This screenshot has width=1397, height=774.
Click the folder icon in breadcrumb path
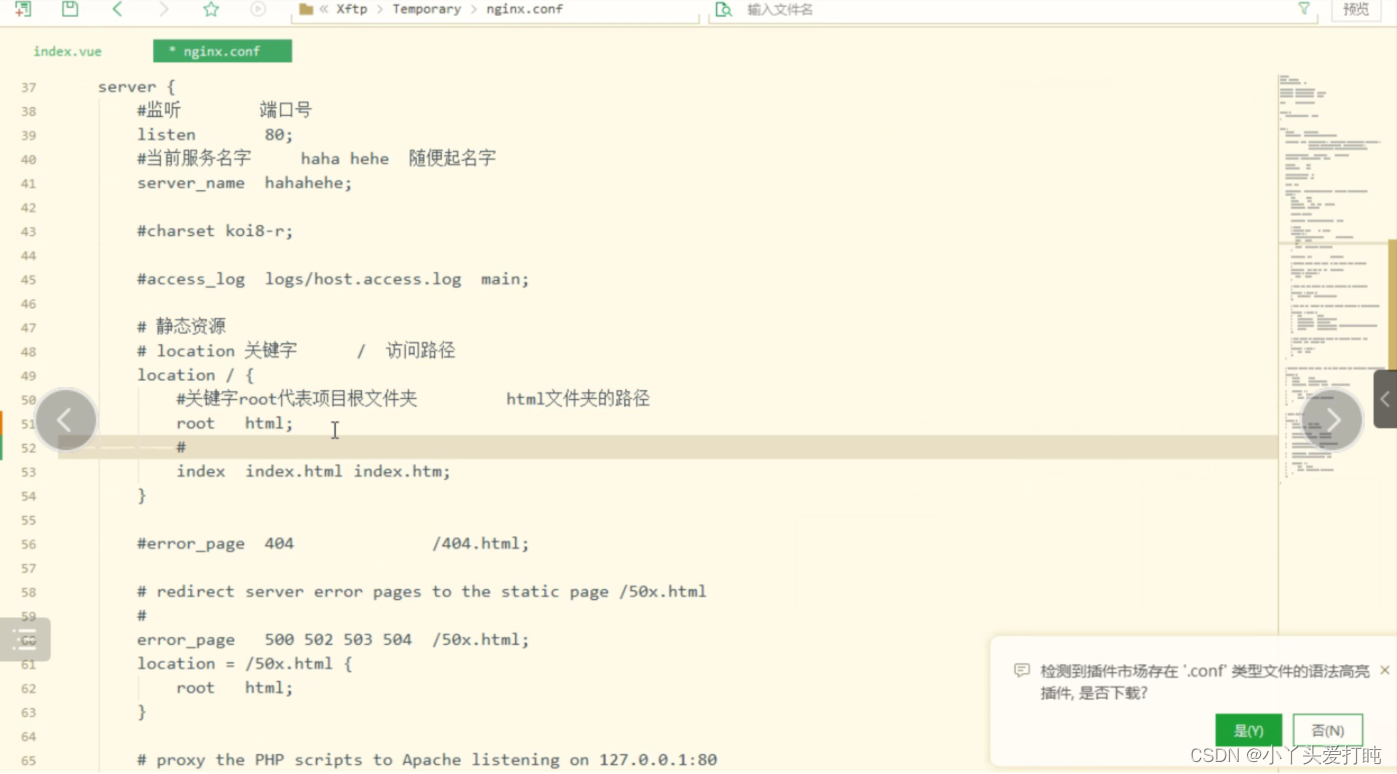click(306, 9)
